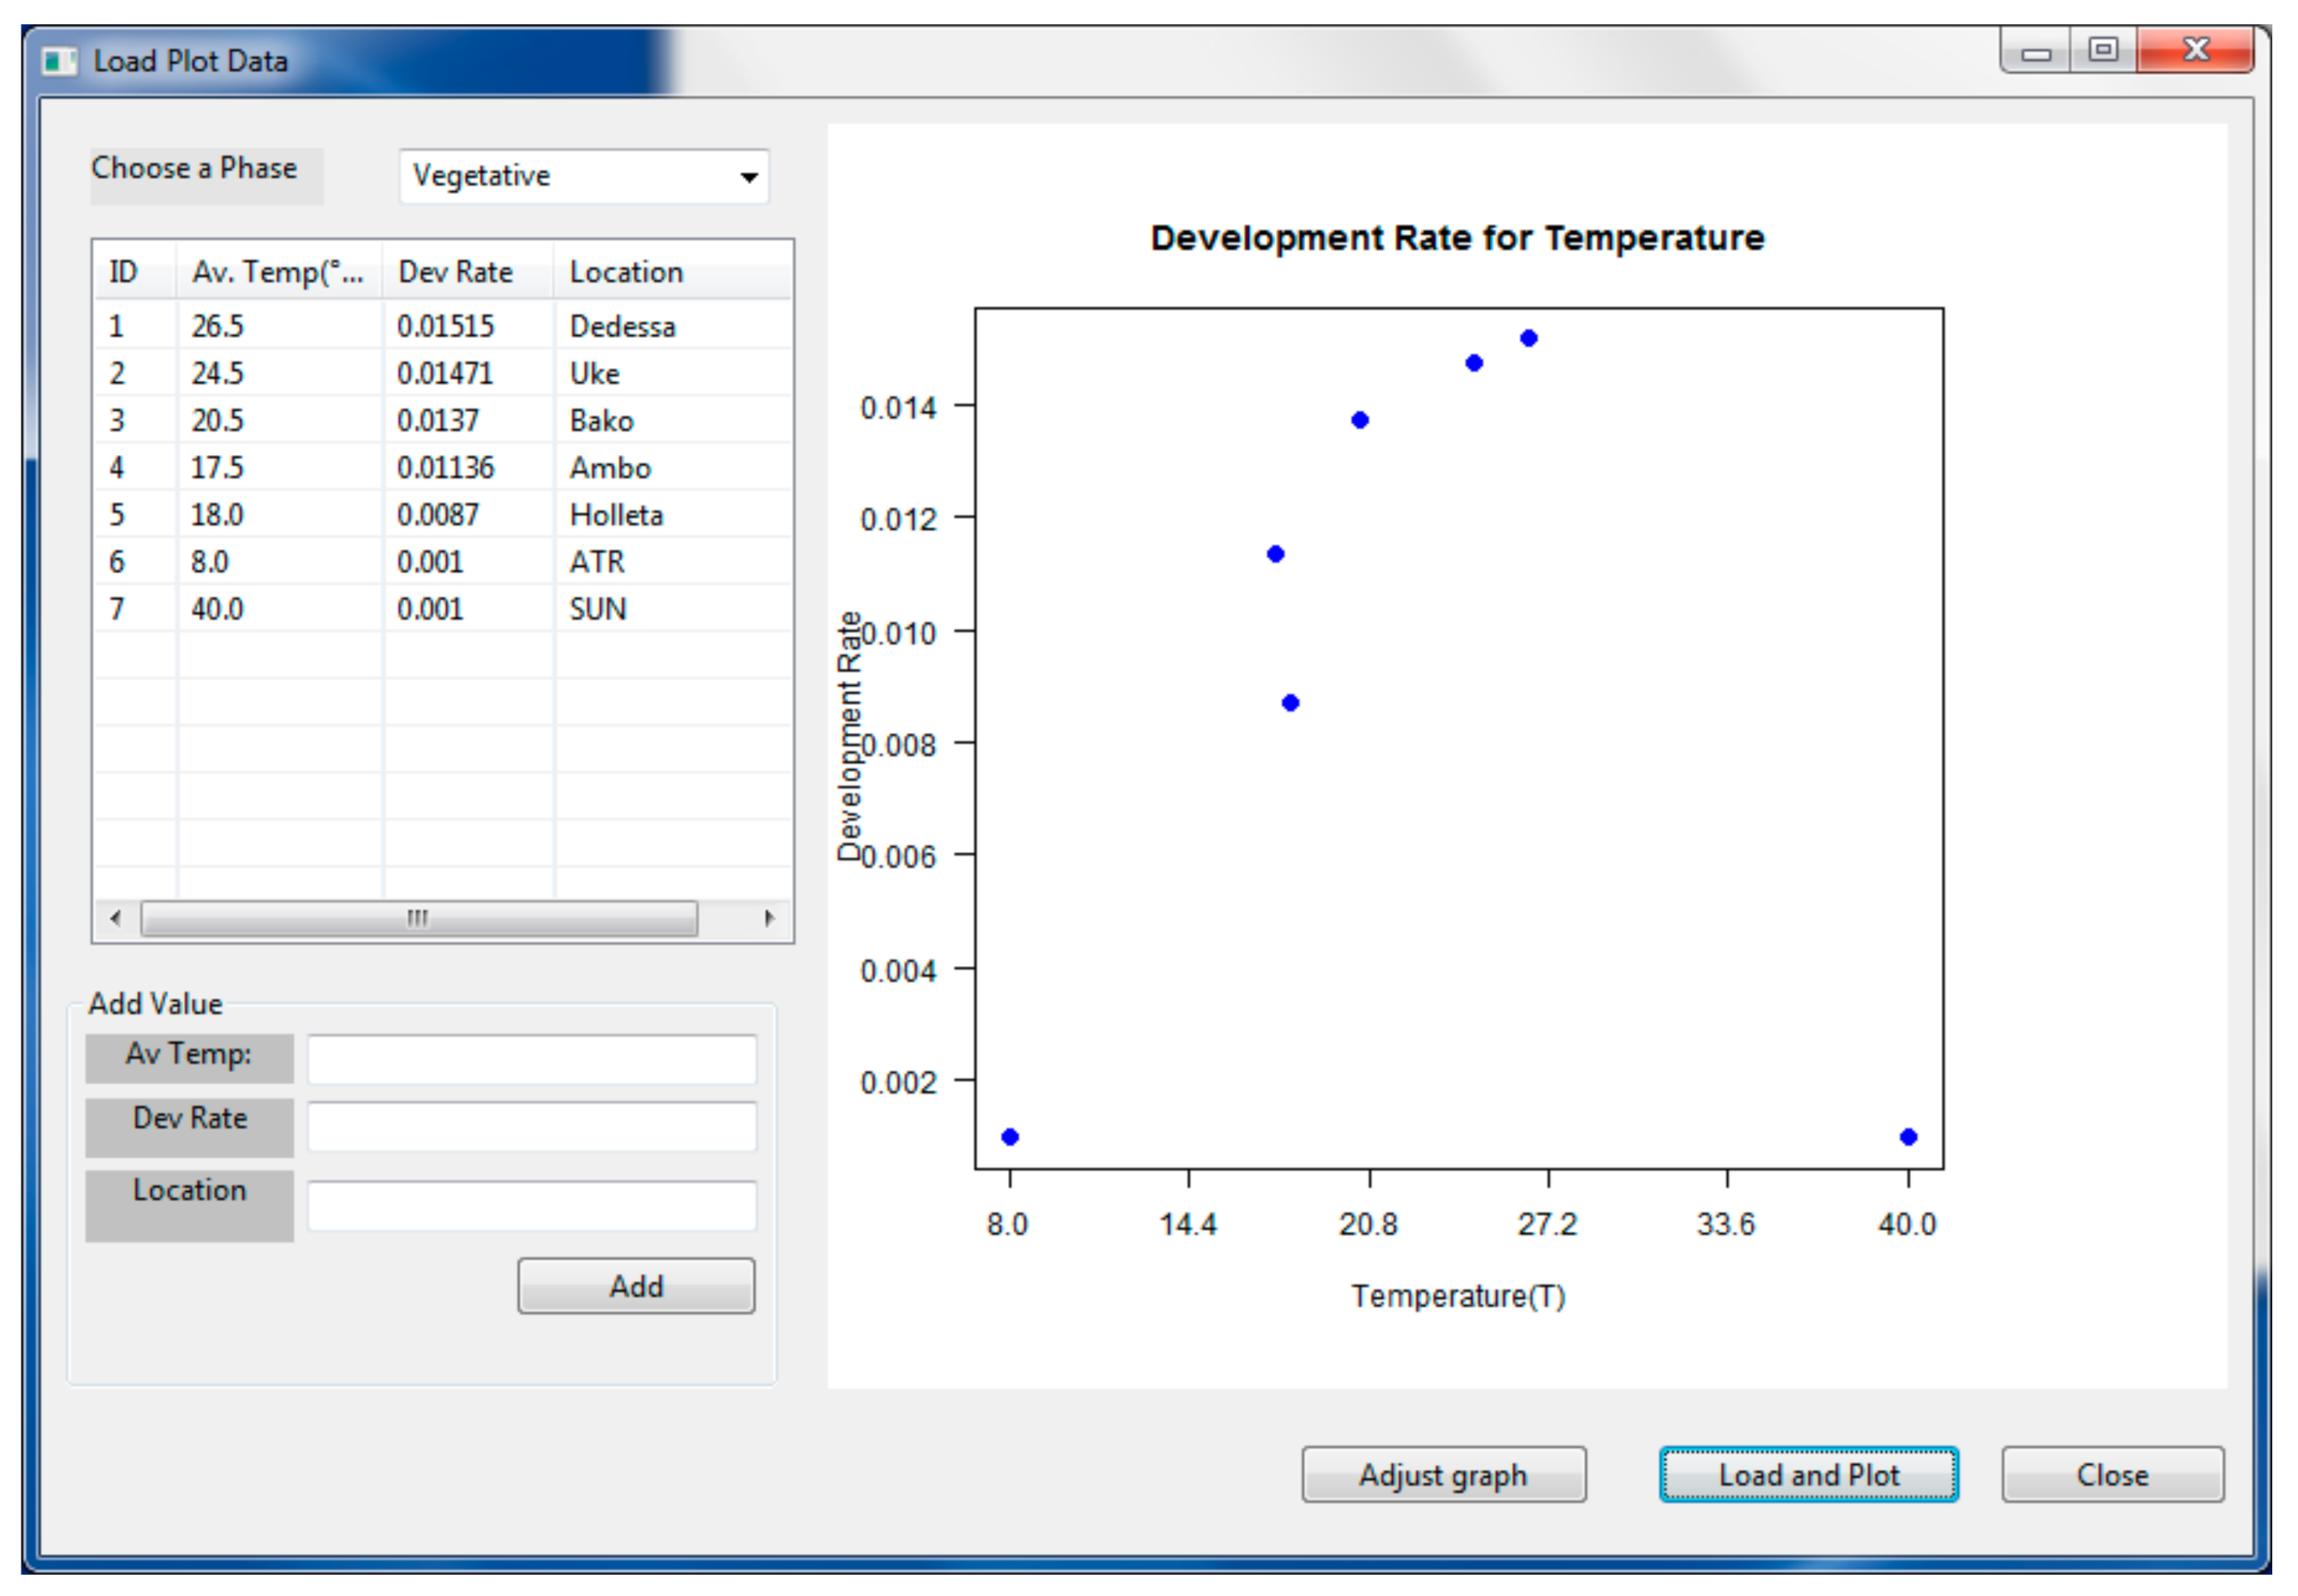
Task: Select the Ambo location cell
Action: point(610,467)
